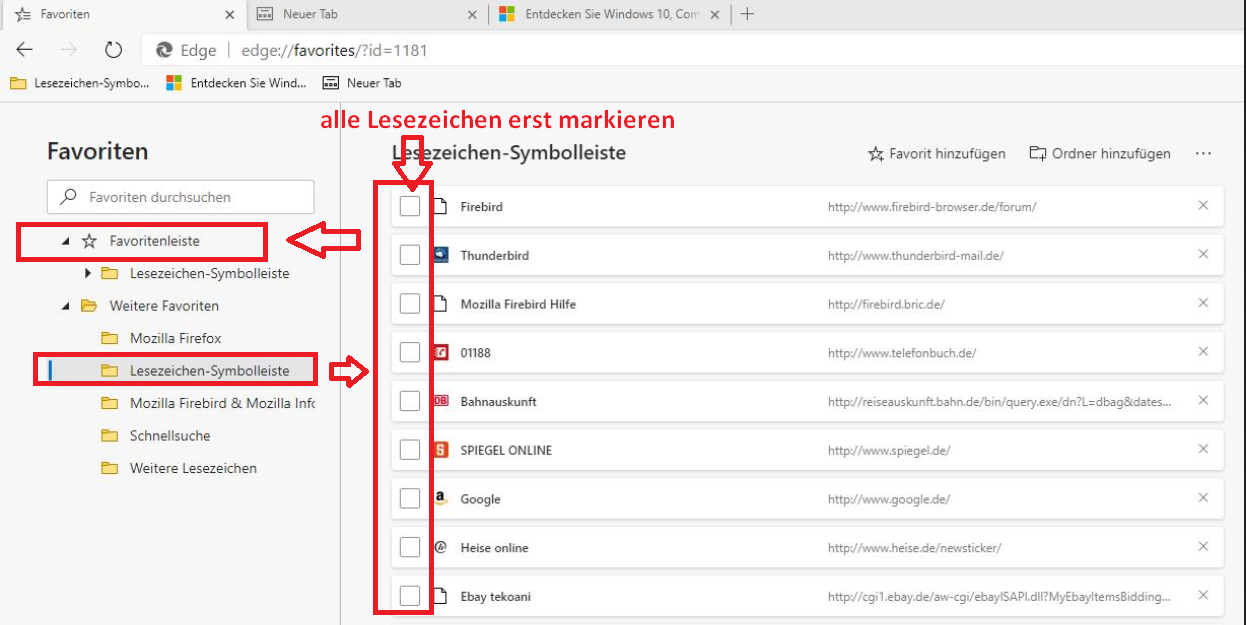Open the www.heise.de newsticker URL
Image resolution: width=1246 pixels, height=625 pixels.
(914, 548)
